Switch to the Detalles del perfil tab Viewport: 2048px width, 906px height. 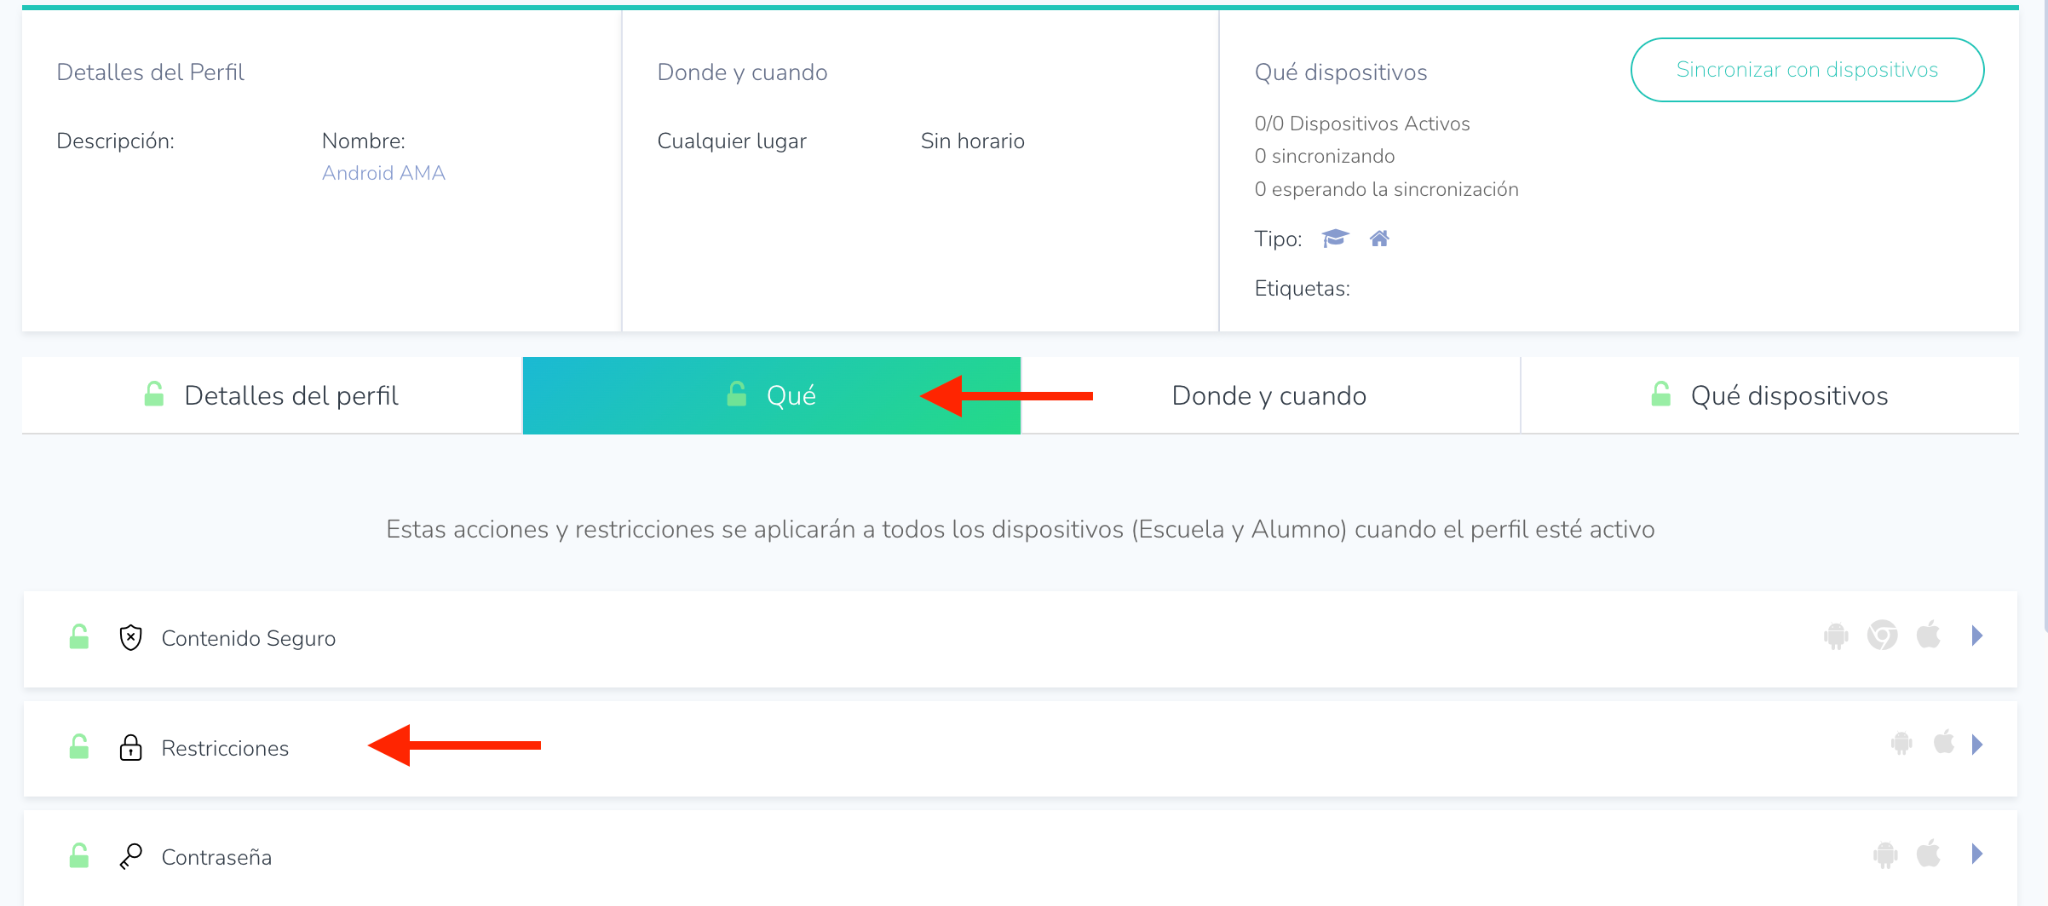[x=272, y=396]
